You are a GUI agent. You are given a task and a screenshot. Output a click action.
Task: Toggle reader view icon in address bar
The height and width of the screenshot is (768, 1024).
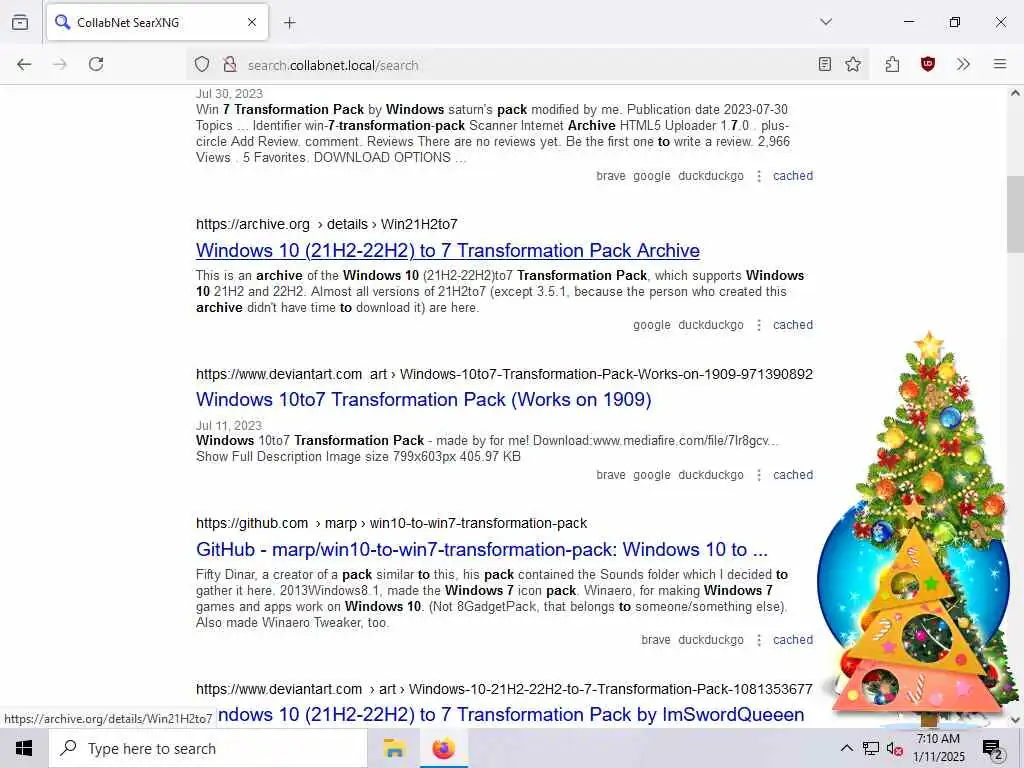[x=825, y=64]
